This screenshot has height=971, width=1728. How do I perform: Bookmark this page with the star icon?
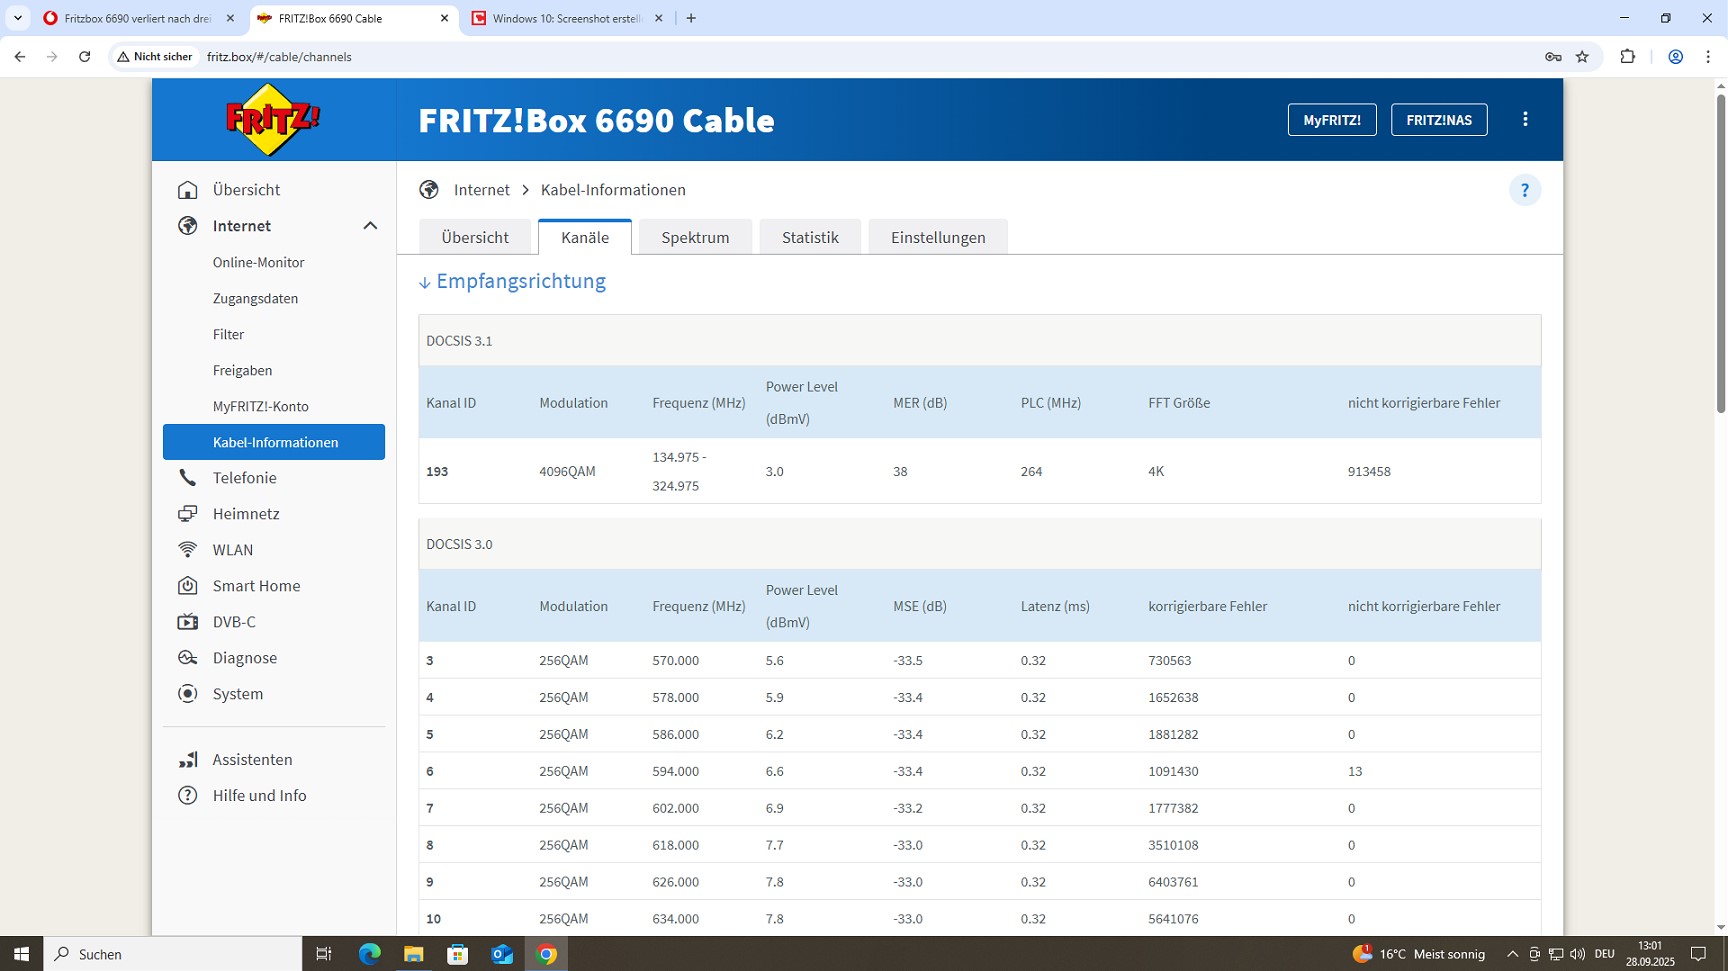click(x=1582, y=57)
